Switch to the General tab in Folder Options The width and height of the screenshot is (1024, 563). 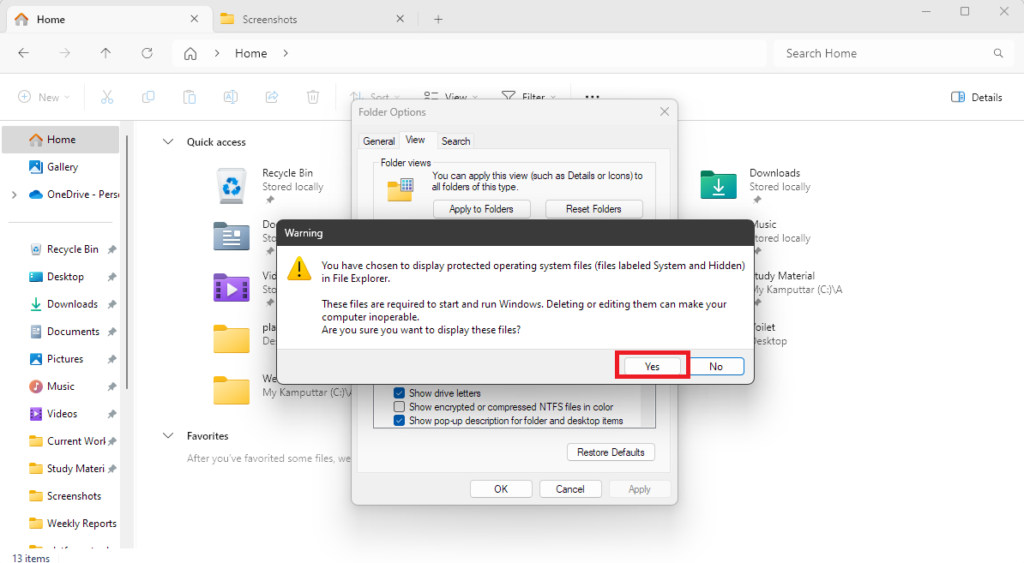[378, 141]
